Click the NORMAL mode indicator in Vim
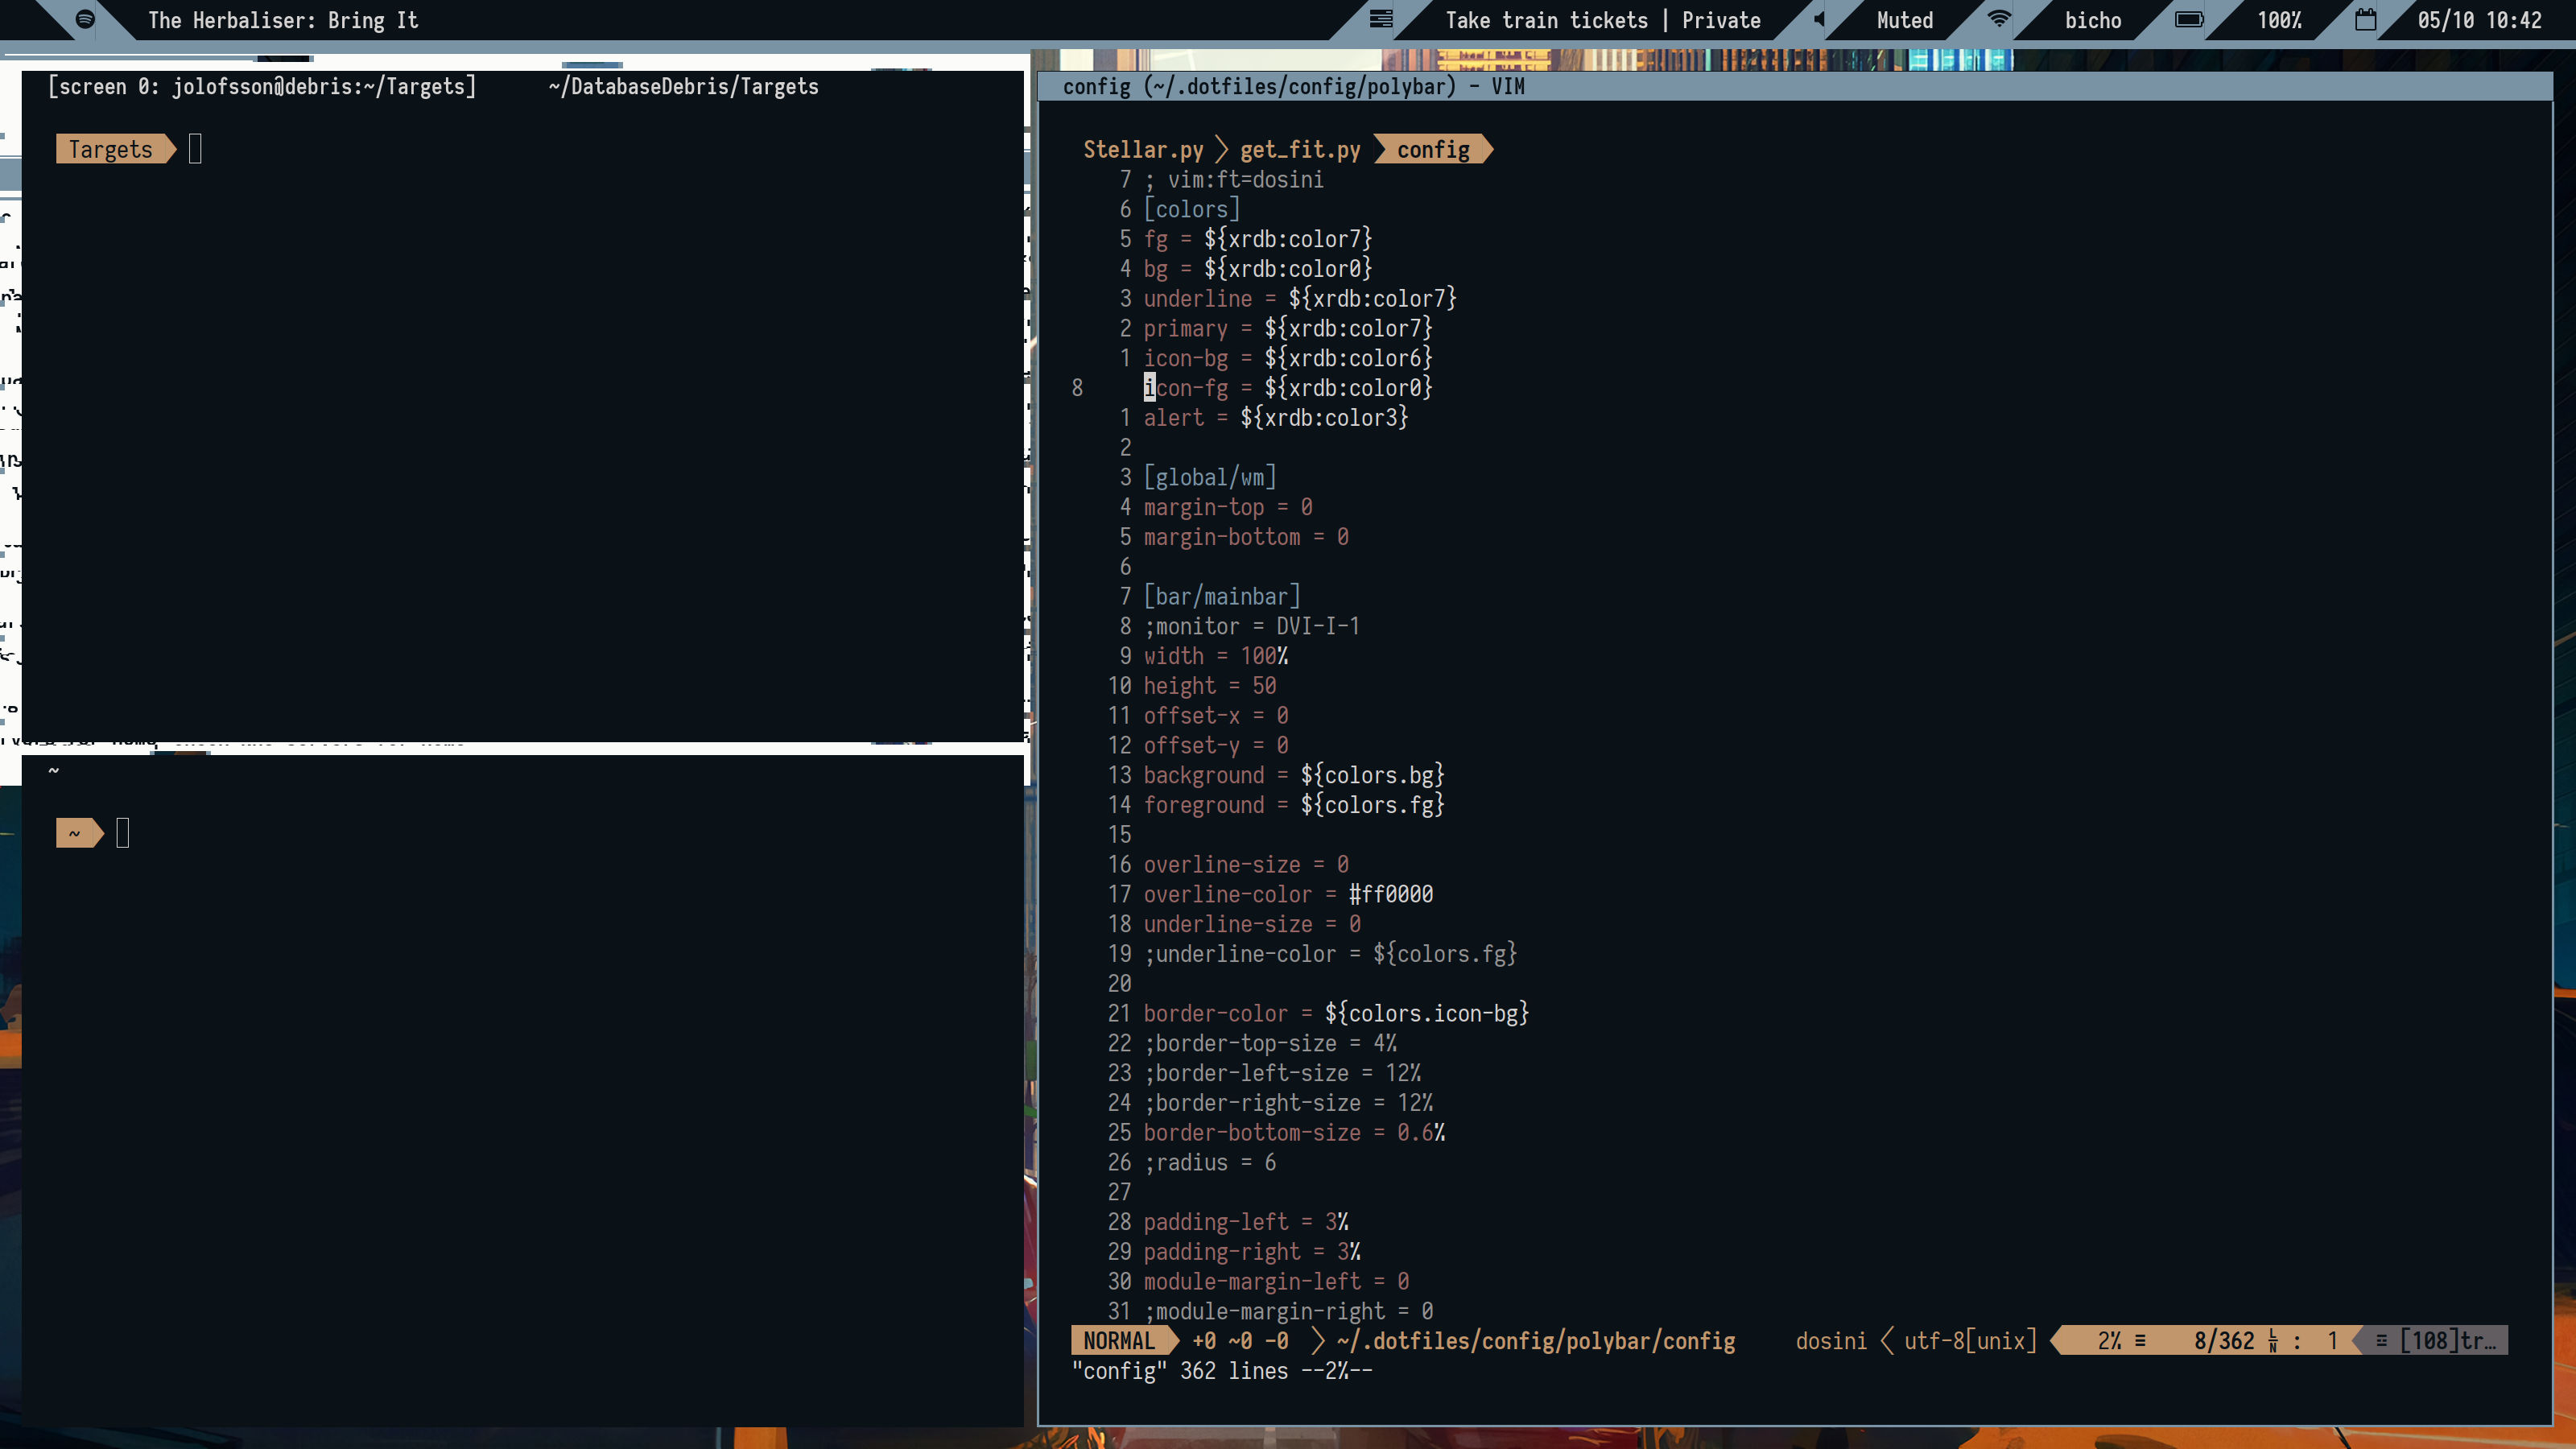Viewport: 2576px width, 1449px height. coord(1118,1341)
